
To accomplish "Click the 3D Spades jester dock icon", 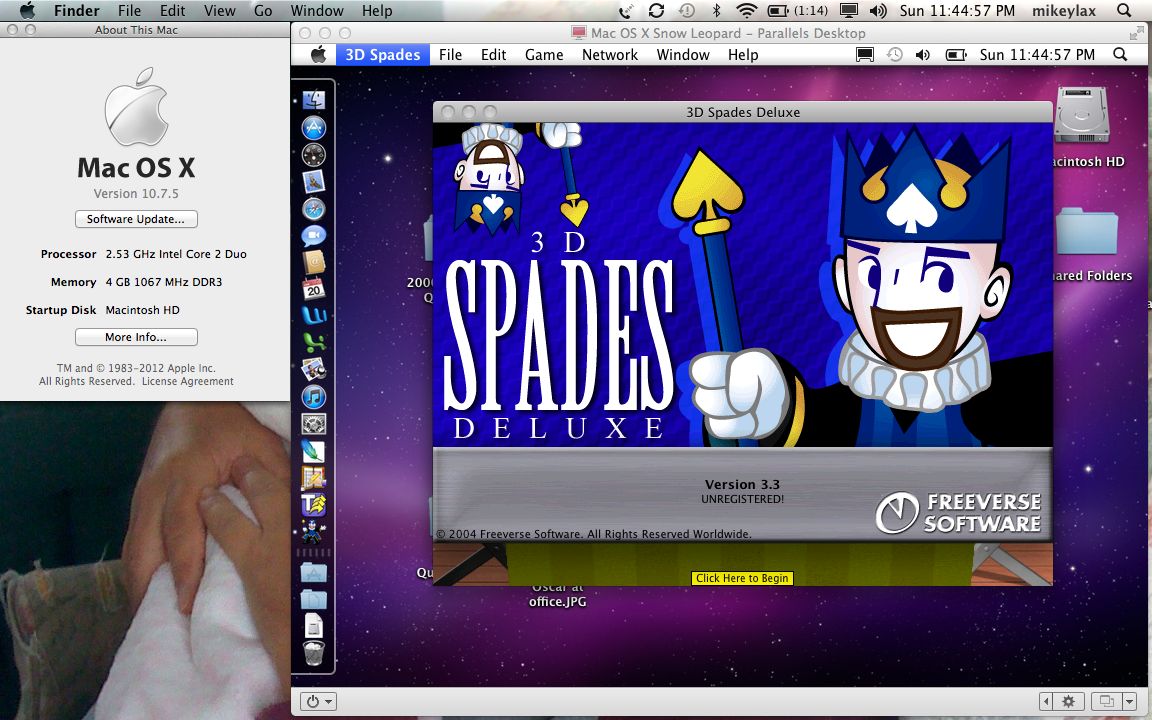I will [314, 530].
